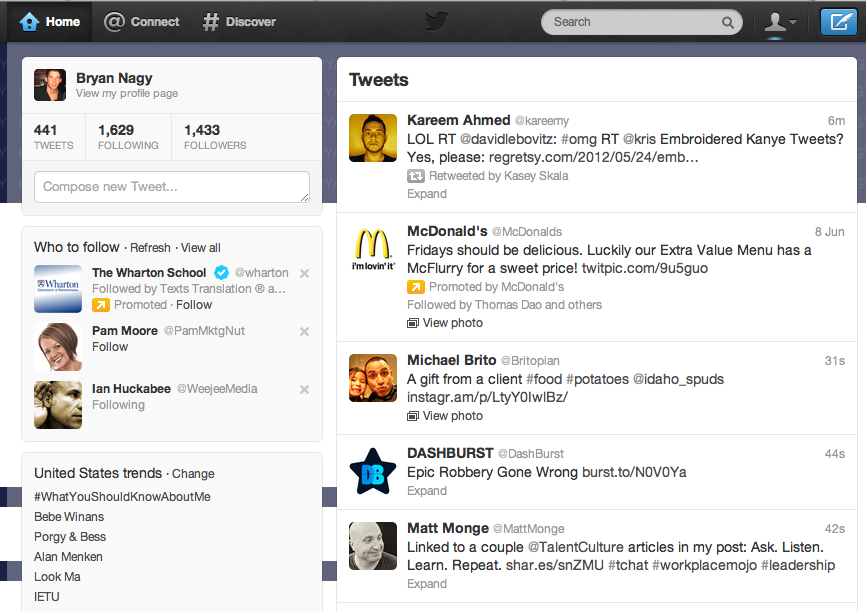Click the search magnifier icon

click(731, 22)
